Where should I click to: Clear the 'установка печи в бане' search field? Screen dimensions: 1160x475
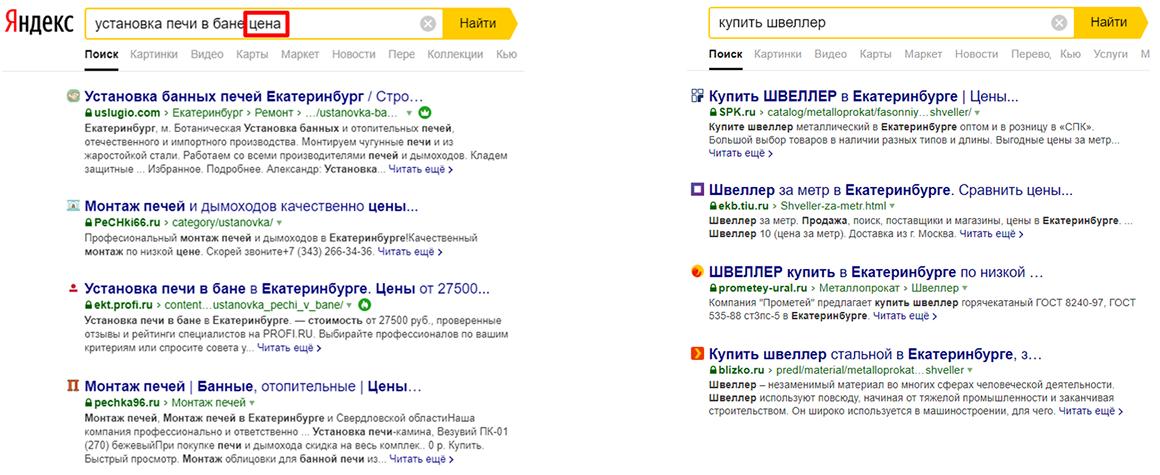pos(428,24)
